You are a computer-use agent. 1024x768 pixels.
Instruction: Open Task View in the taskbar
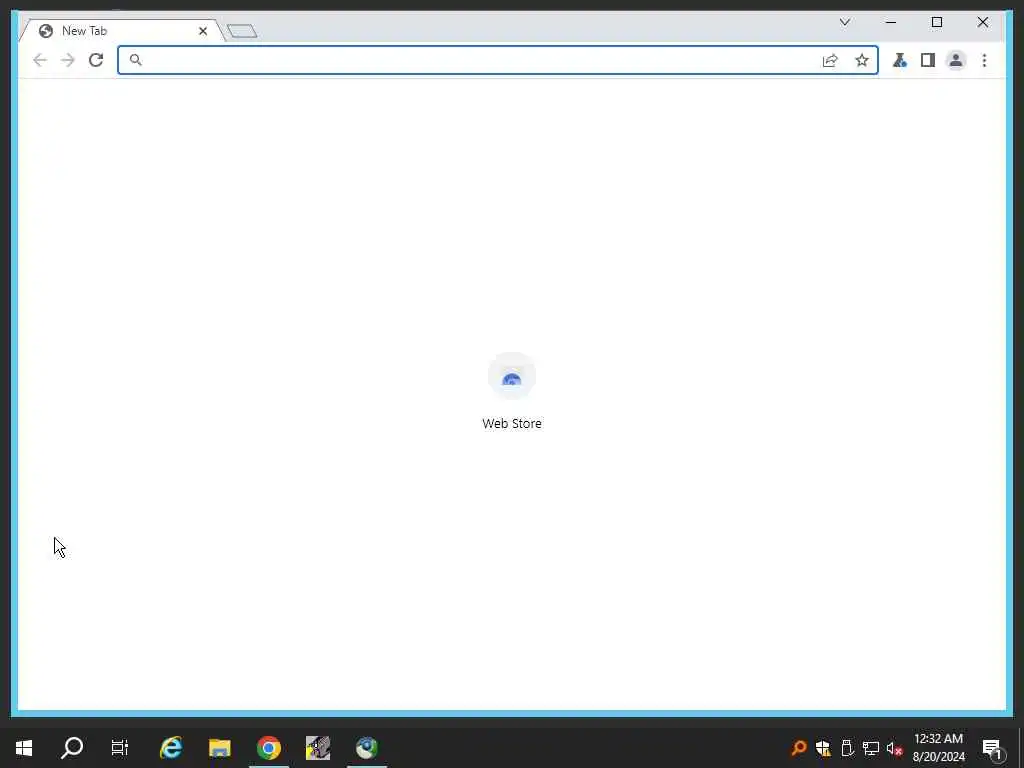coord(120,748)
